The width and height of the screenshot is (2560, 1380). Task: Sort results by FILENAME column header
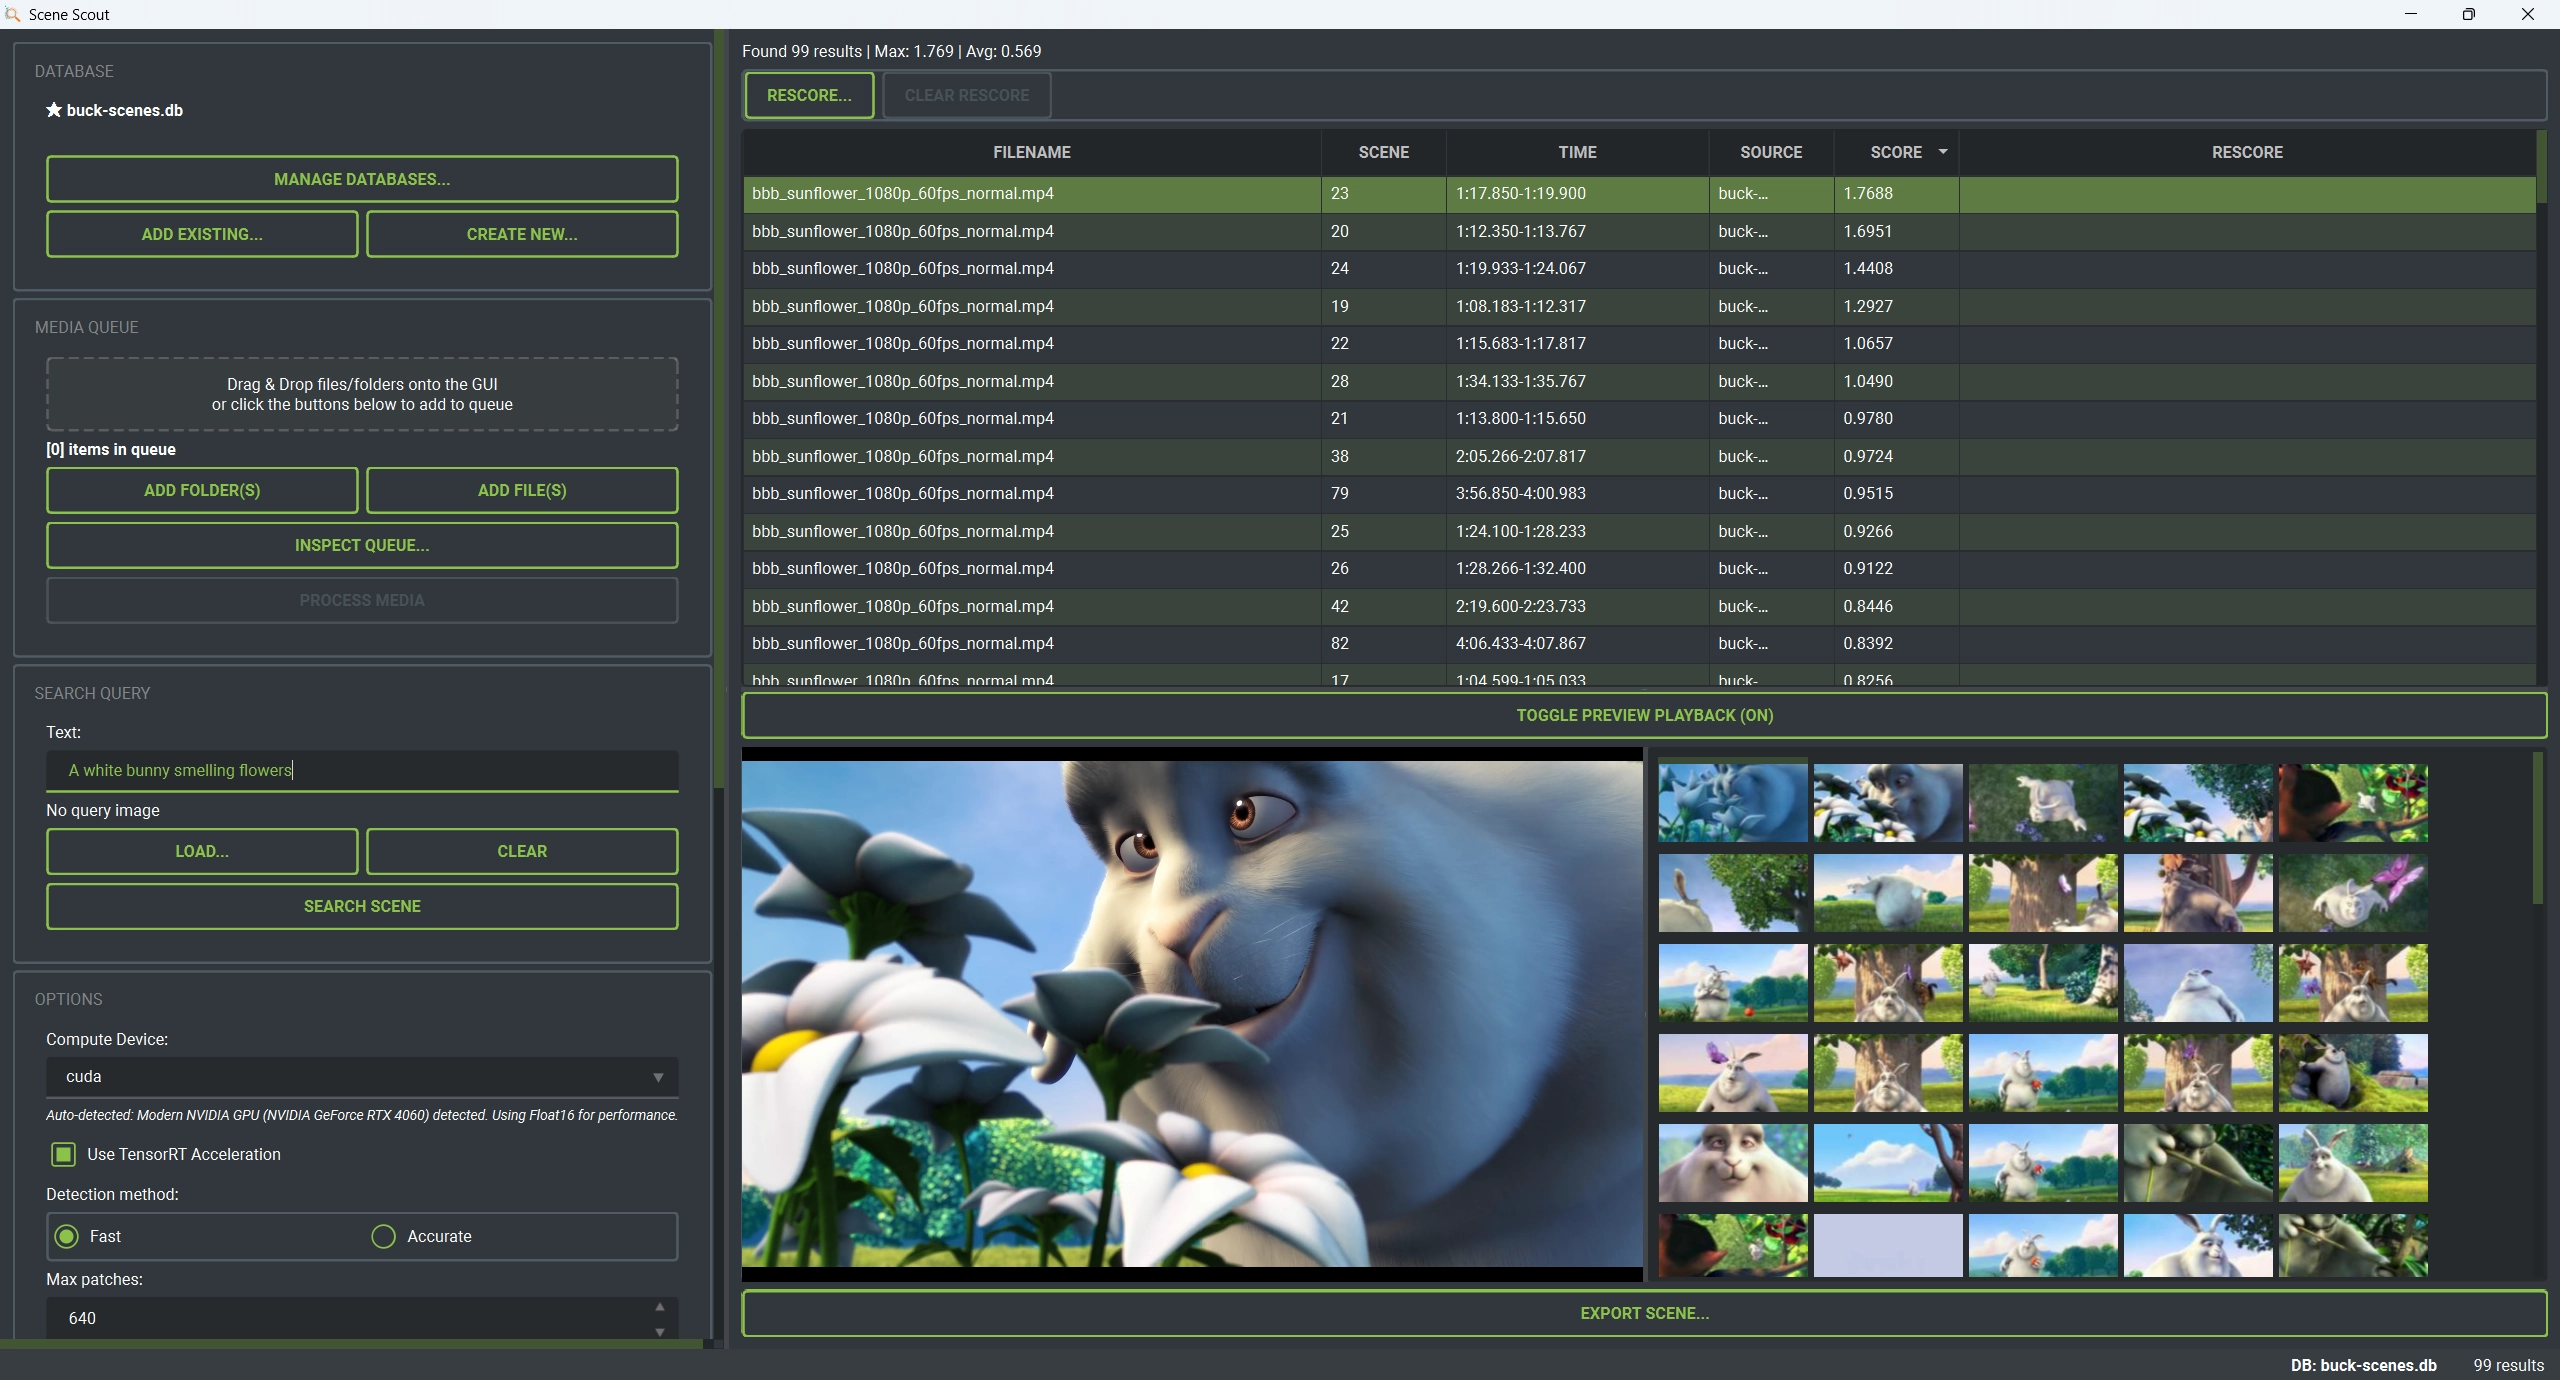(x=1031, y=152)
